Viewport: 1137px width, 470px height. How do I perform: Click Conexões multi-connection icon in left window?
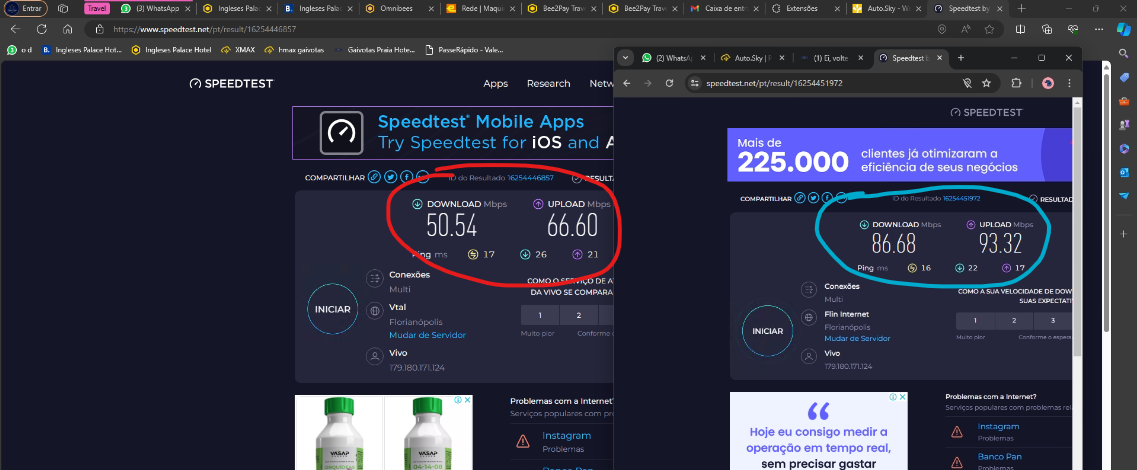click(x=373, y=278)
